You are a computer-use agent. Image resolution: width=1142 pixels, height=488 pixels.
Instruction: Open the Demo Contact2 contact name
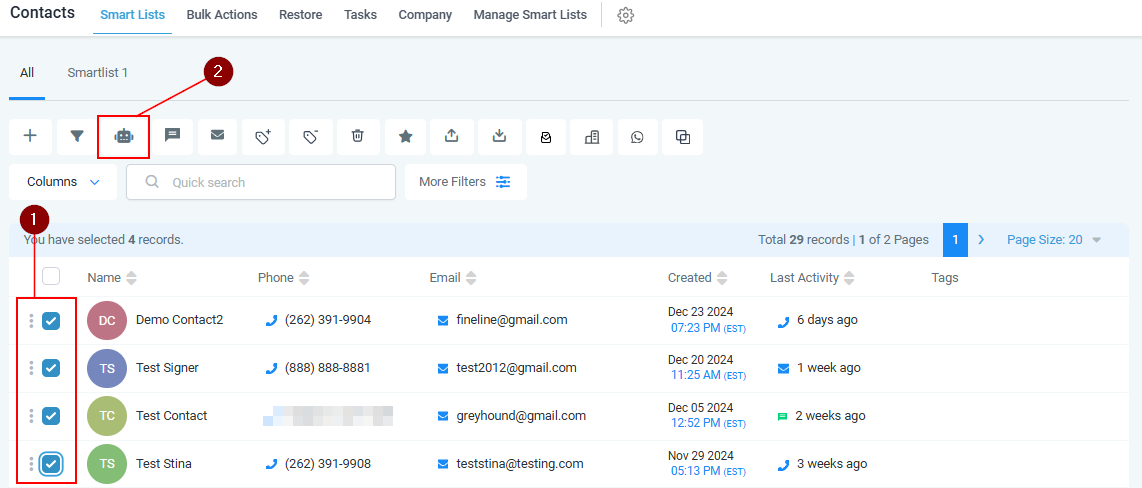pyautogui.click(x=179, y=320)
